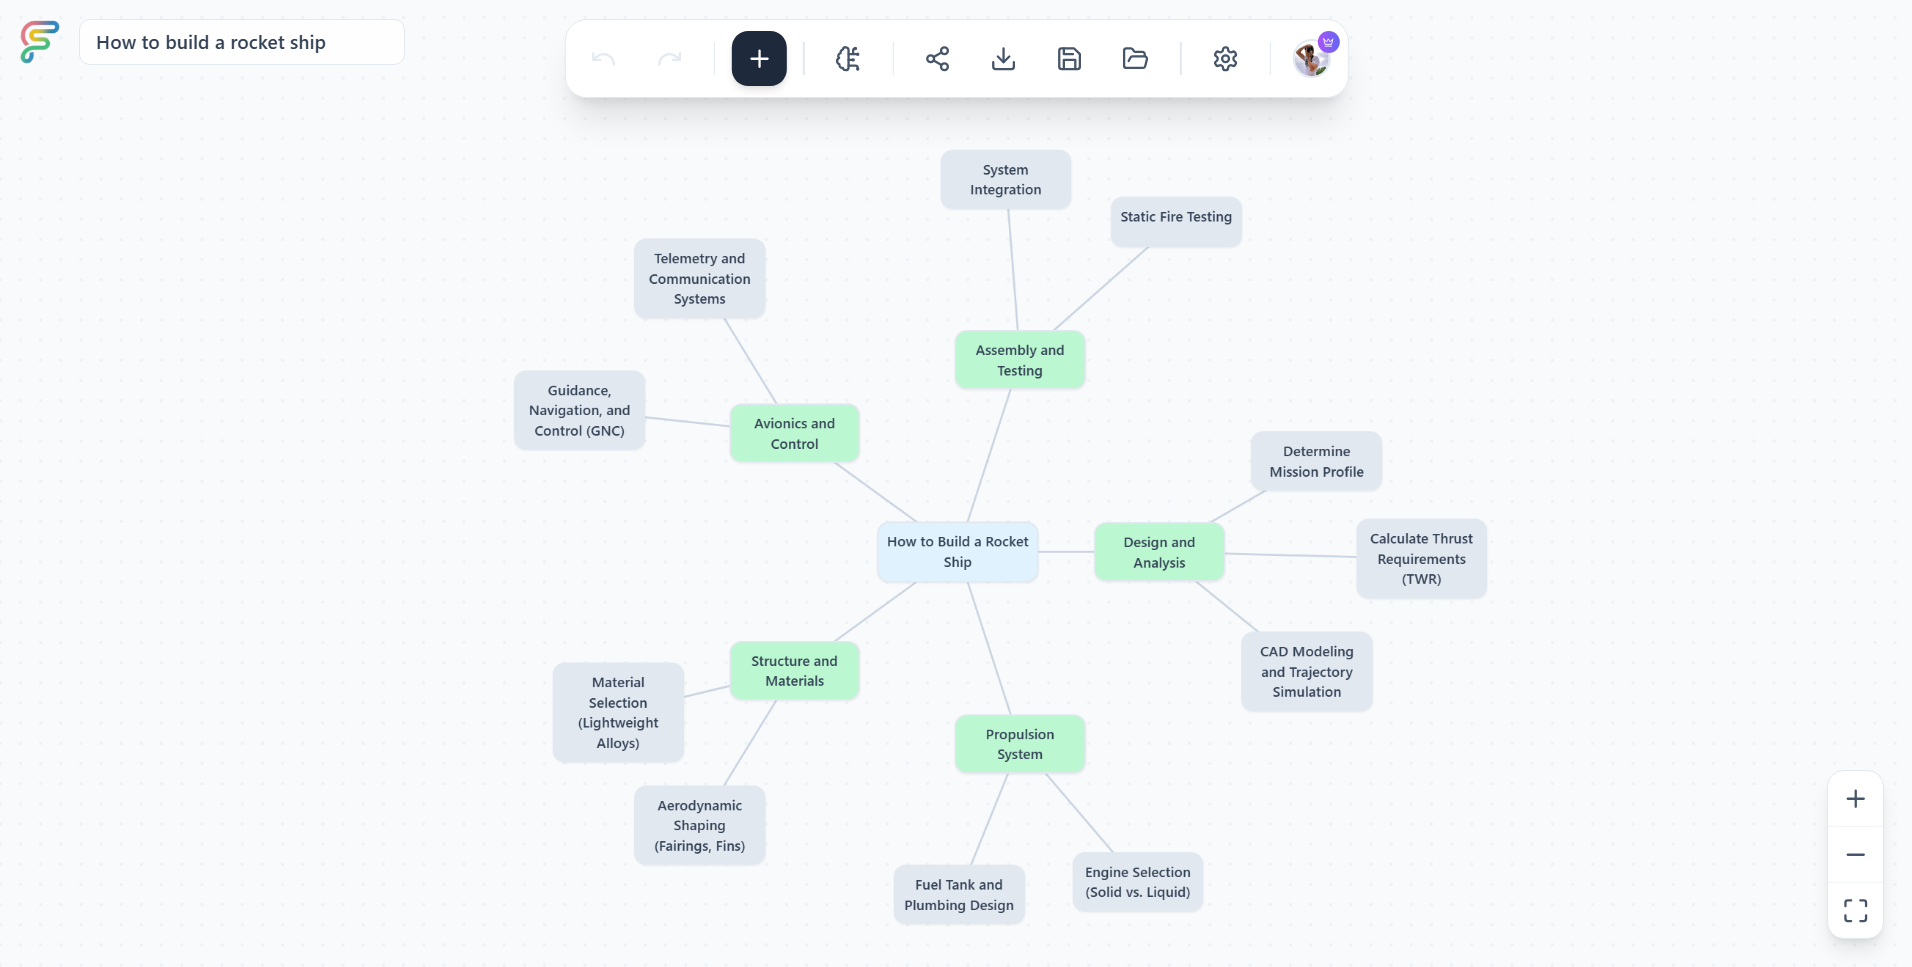1912x967 pixels.
Task: Zoom in on the canvas
Action: (1856, 798)
